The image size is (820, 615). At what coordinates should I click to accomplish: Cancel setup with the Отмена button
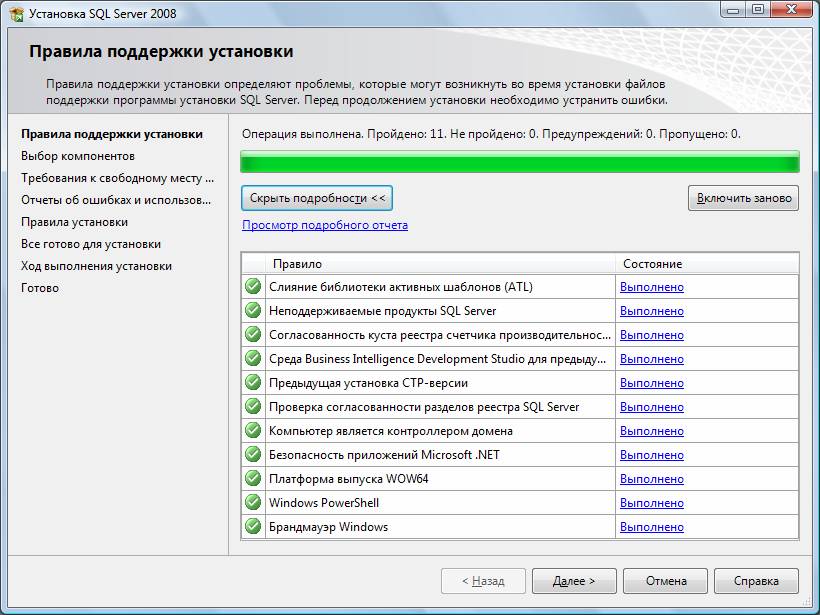tap(665, 581)
